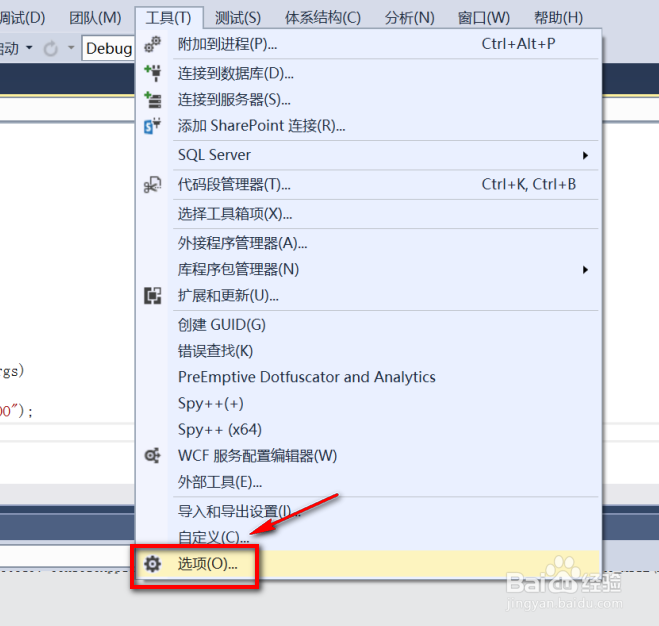
Task: Choose 导入和导出设置(I)... entry
Action: click(x=369, y=511)
